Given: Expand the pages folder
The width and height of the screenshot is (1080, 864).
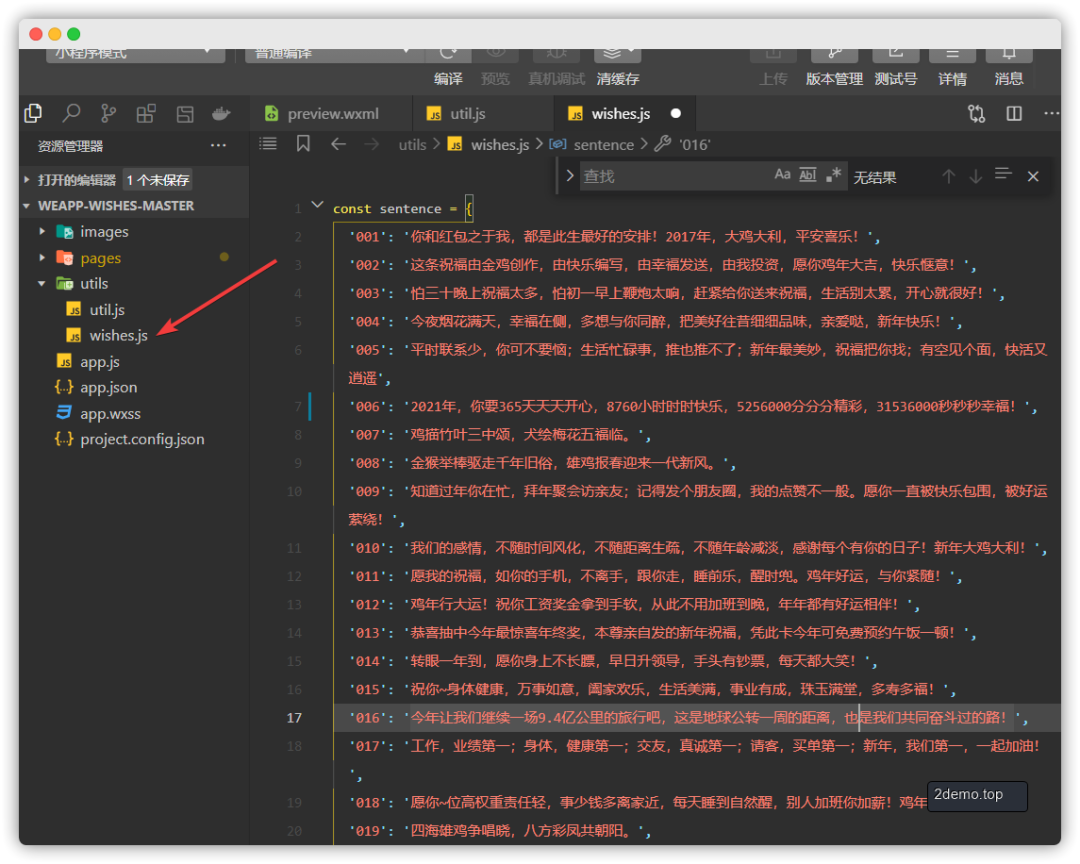Looking at the screenshot, I should tap(42, 258).
